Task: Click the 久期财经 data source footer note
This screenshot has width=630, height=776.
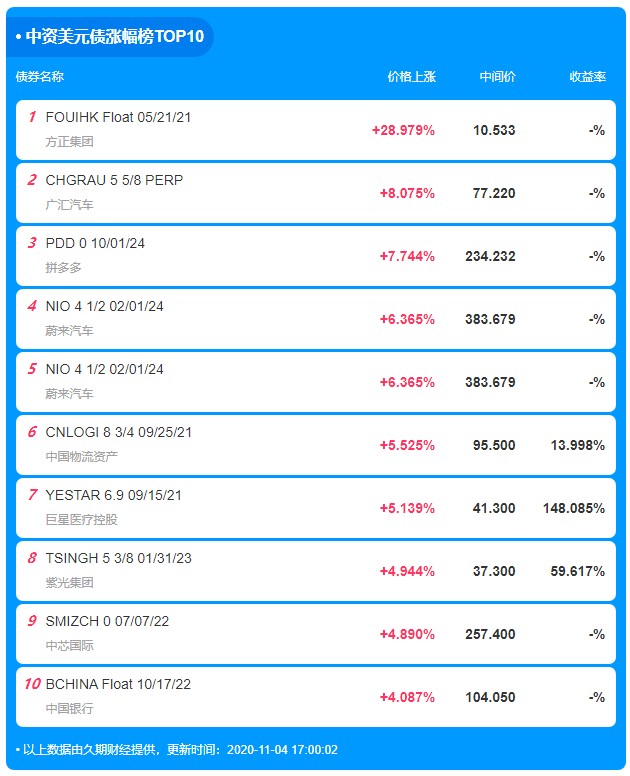Action: (x=177, y=749)
